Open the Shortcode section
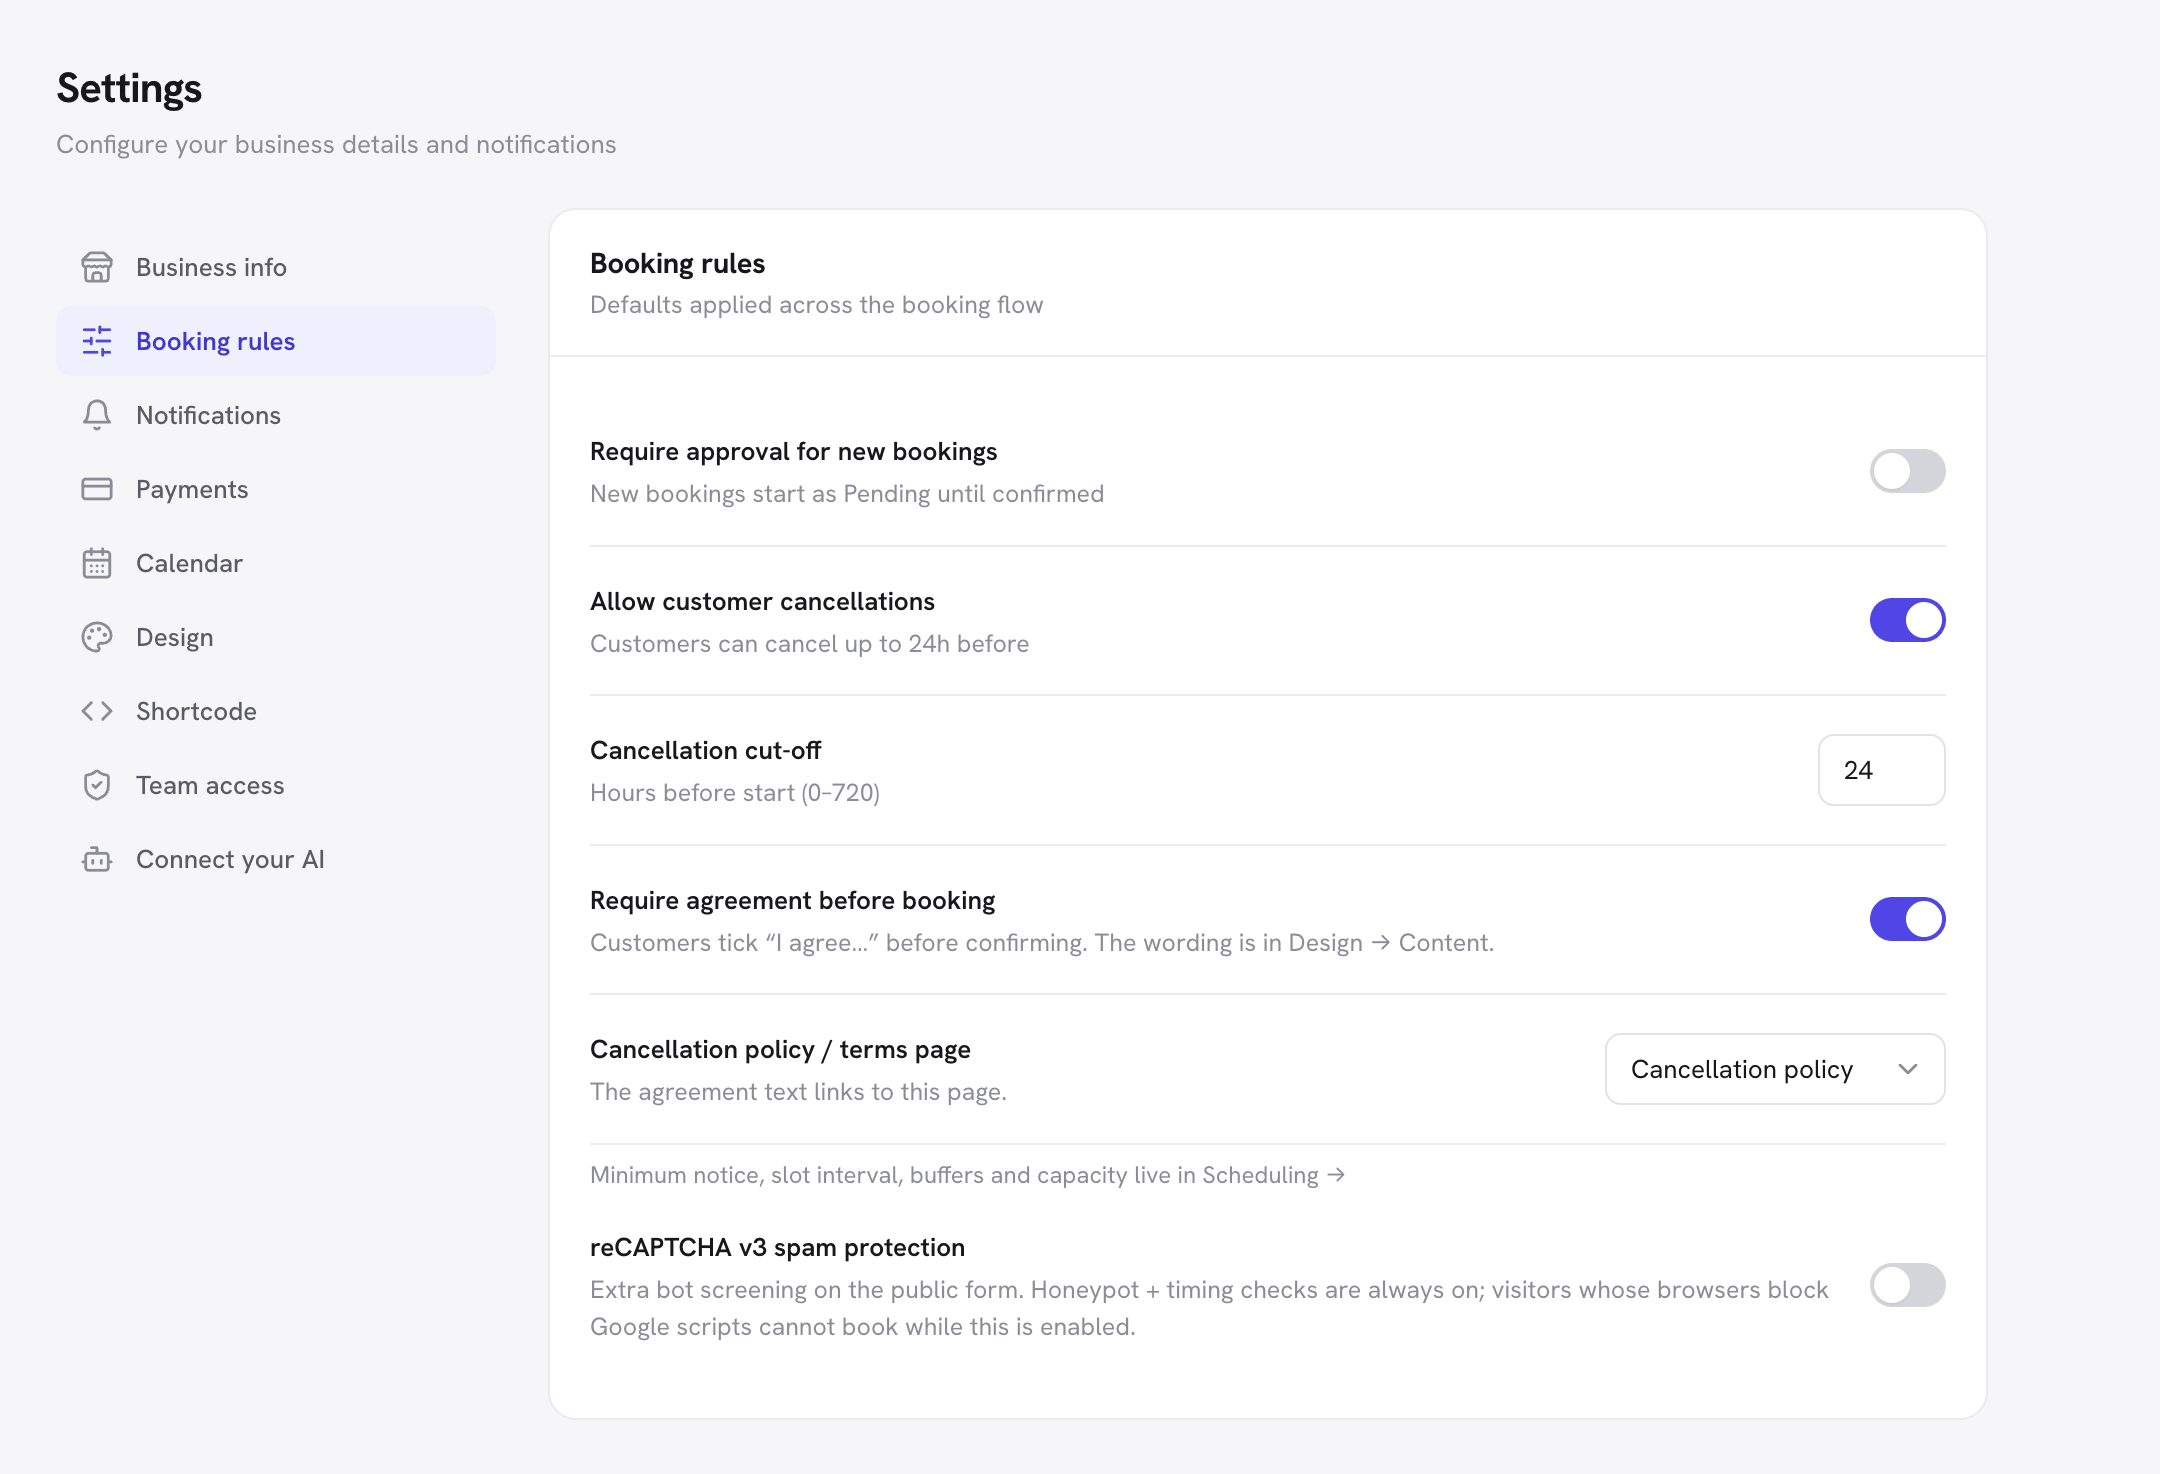The width and height of the screenshot is (2160, 1474). pyautogui.click(x=276, y=711)
